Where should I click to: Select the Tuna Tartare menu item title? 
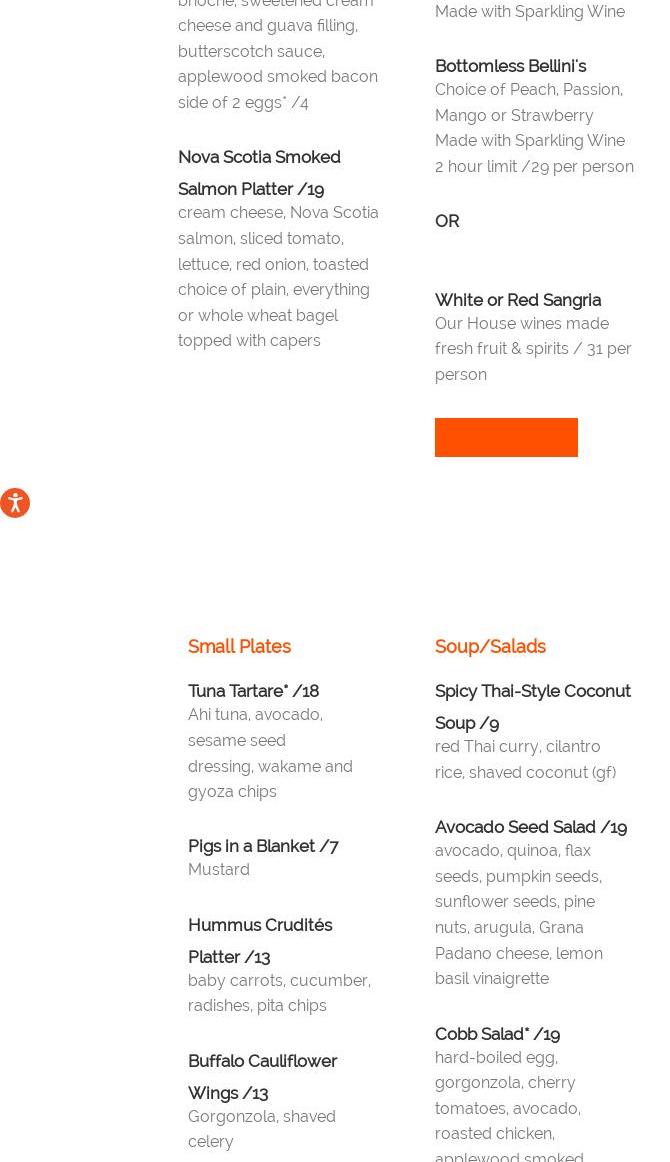(253, 691)
